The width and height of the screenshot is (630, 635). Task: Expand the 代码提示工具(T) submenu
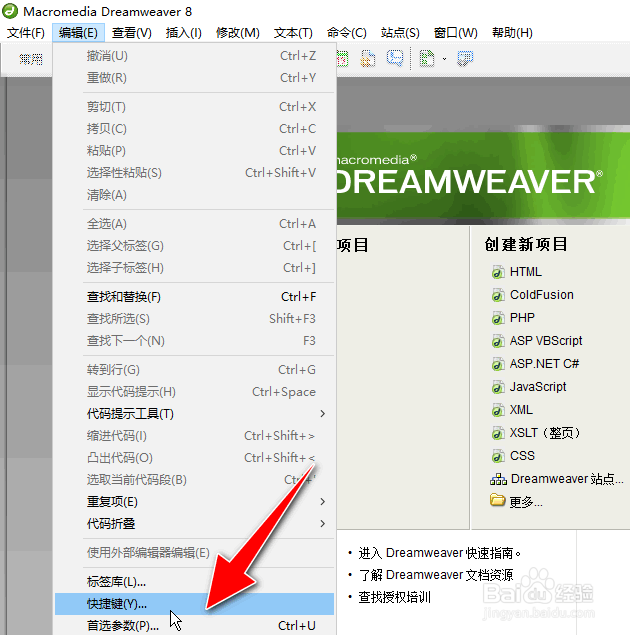tap(194, 414)
